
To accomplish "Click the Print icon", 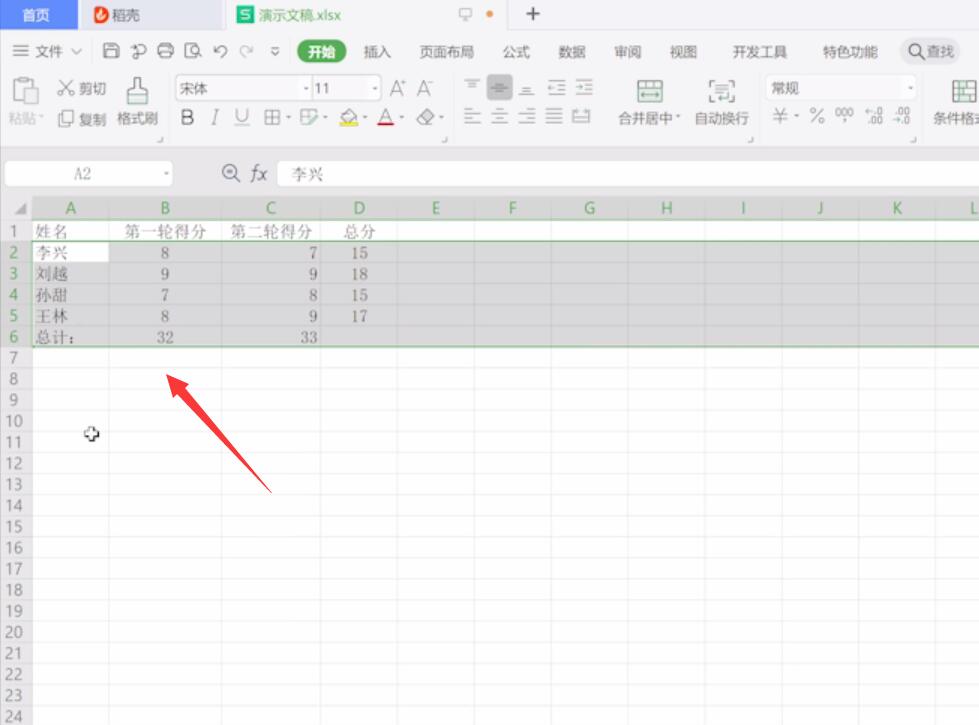I will click(165, 51).
